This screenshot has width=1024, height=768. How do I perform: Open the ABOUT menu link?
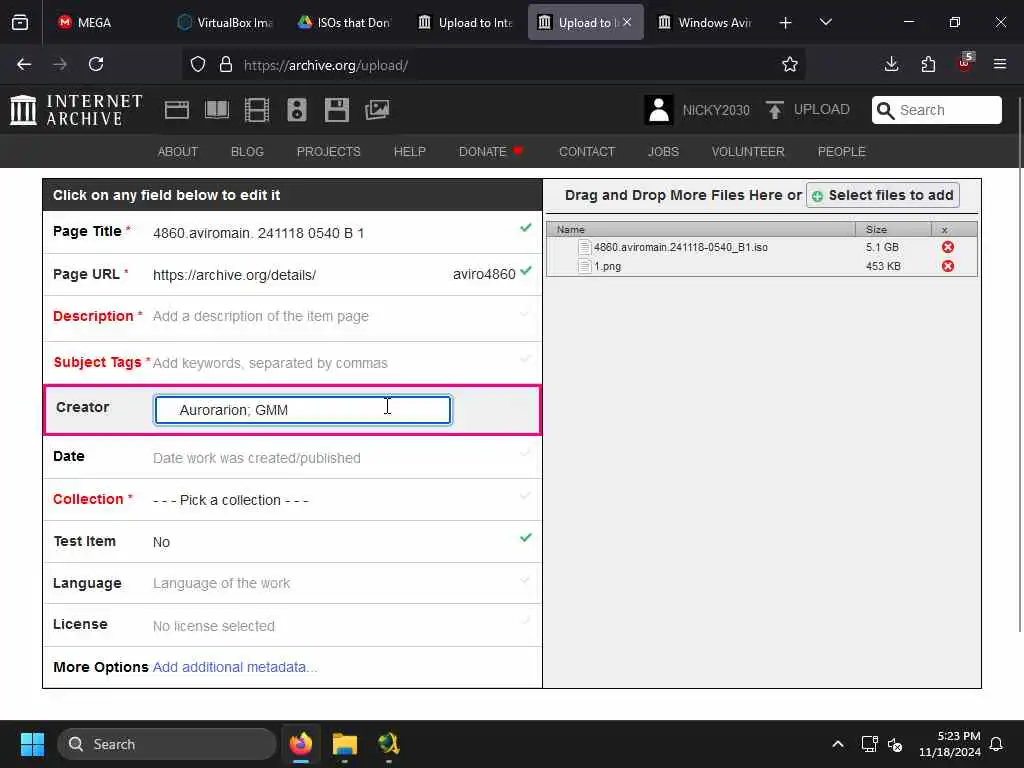(x=178, y=152)
